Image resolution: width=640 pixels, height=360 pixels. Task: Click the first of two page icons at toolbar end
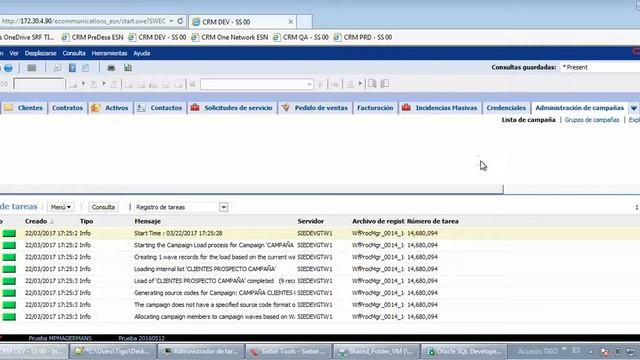tap(372, 84)
